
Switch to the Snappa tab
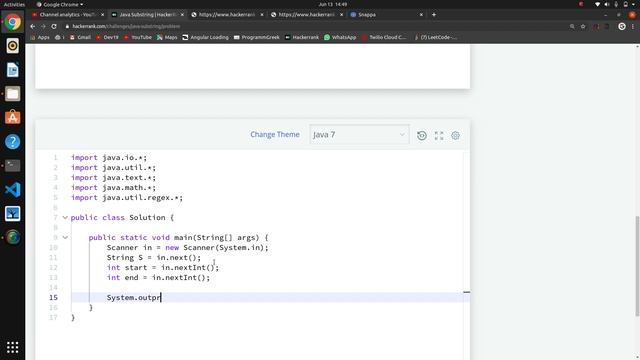(x=386, y=15)
